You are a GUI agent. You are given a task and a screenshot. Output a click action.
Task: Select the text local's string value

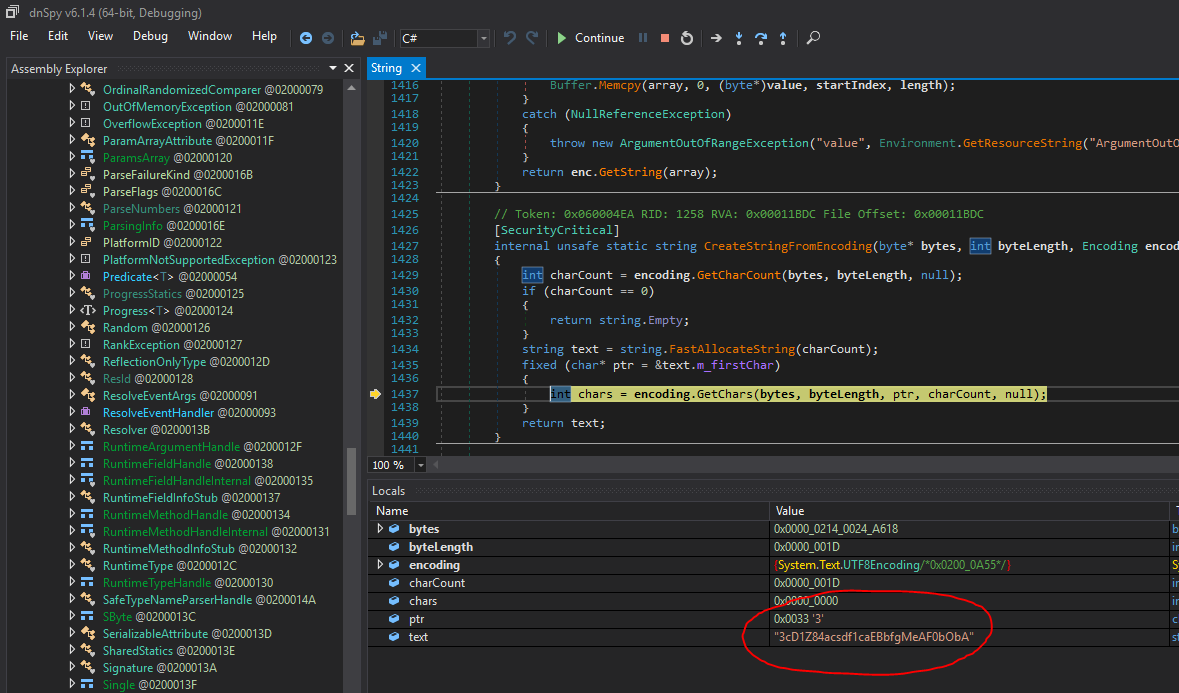coord(873,637)
